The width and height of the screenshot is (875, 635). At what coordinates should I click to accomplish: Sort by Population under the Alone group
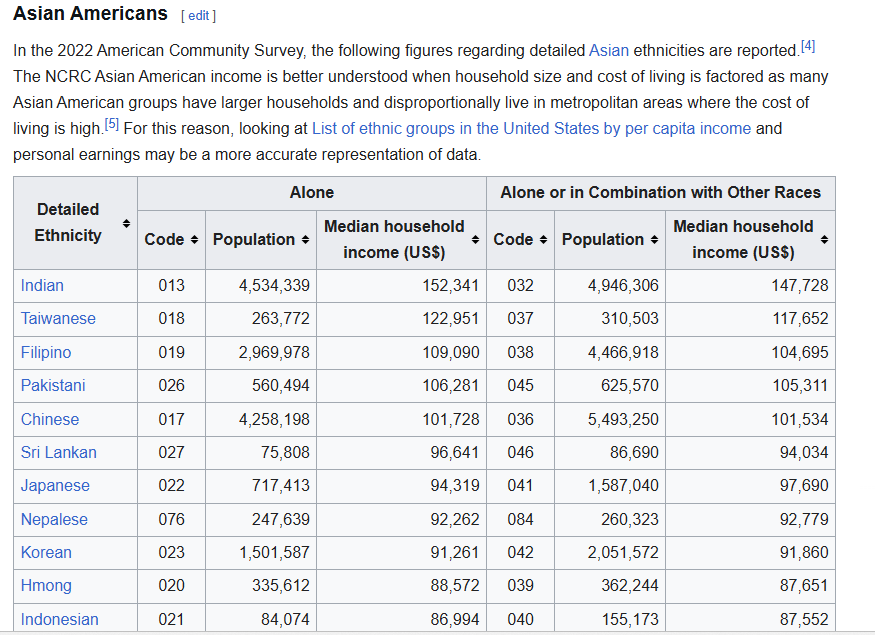point(304,240)
